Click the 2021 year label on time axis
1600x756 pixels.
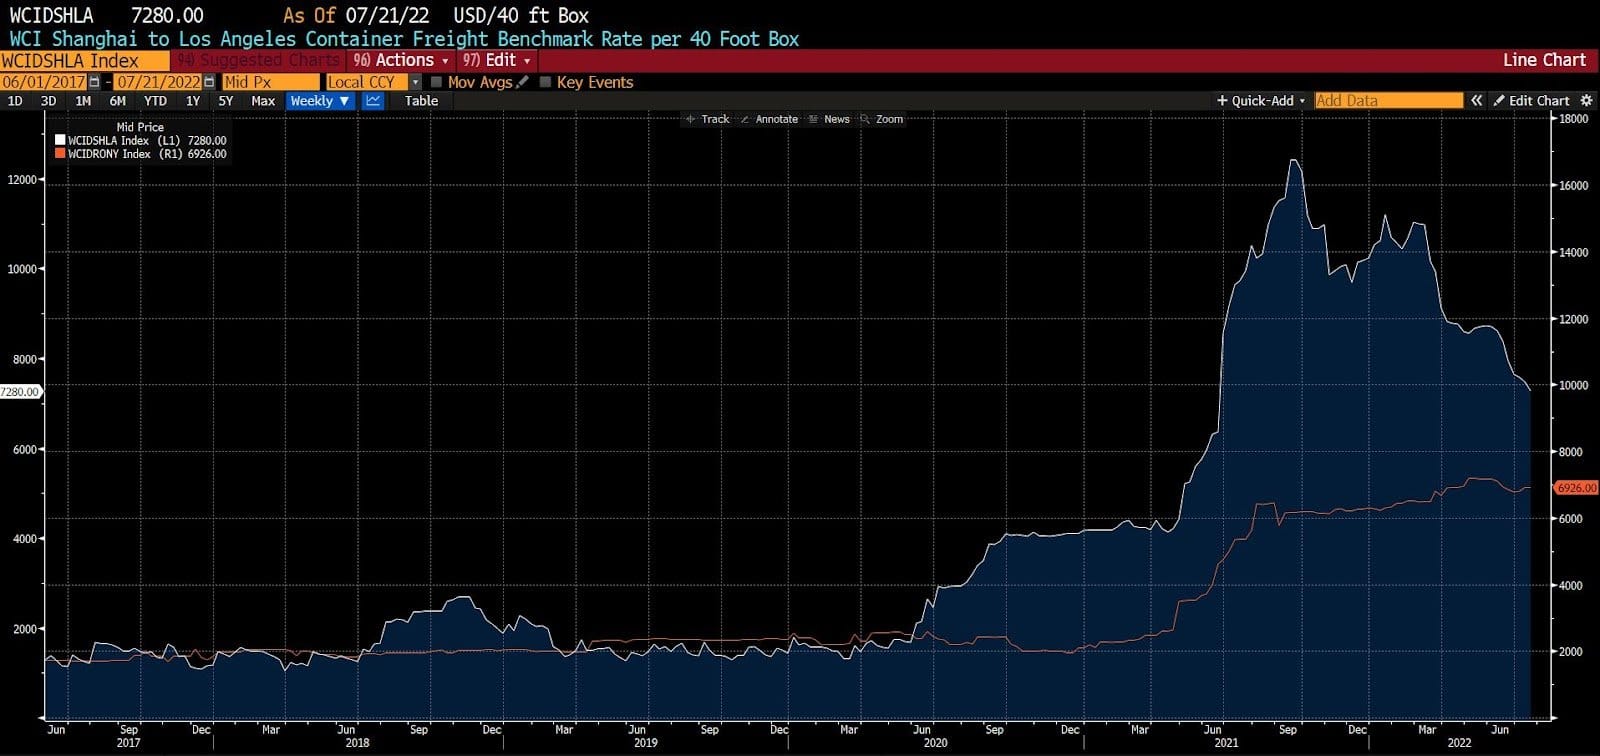[x=1226, y=742]
